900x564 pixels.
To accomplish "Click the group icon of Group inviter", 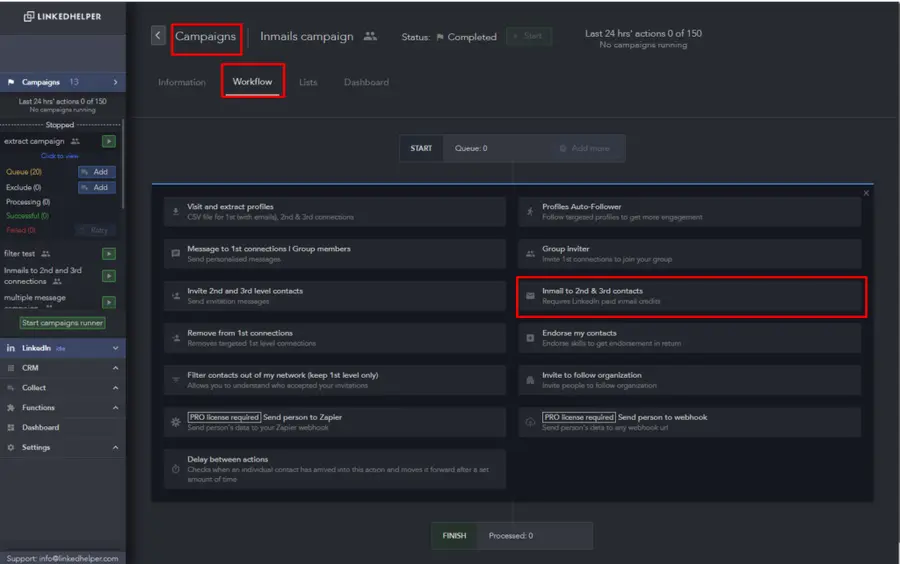I will (530, 254).
